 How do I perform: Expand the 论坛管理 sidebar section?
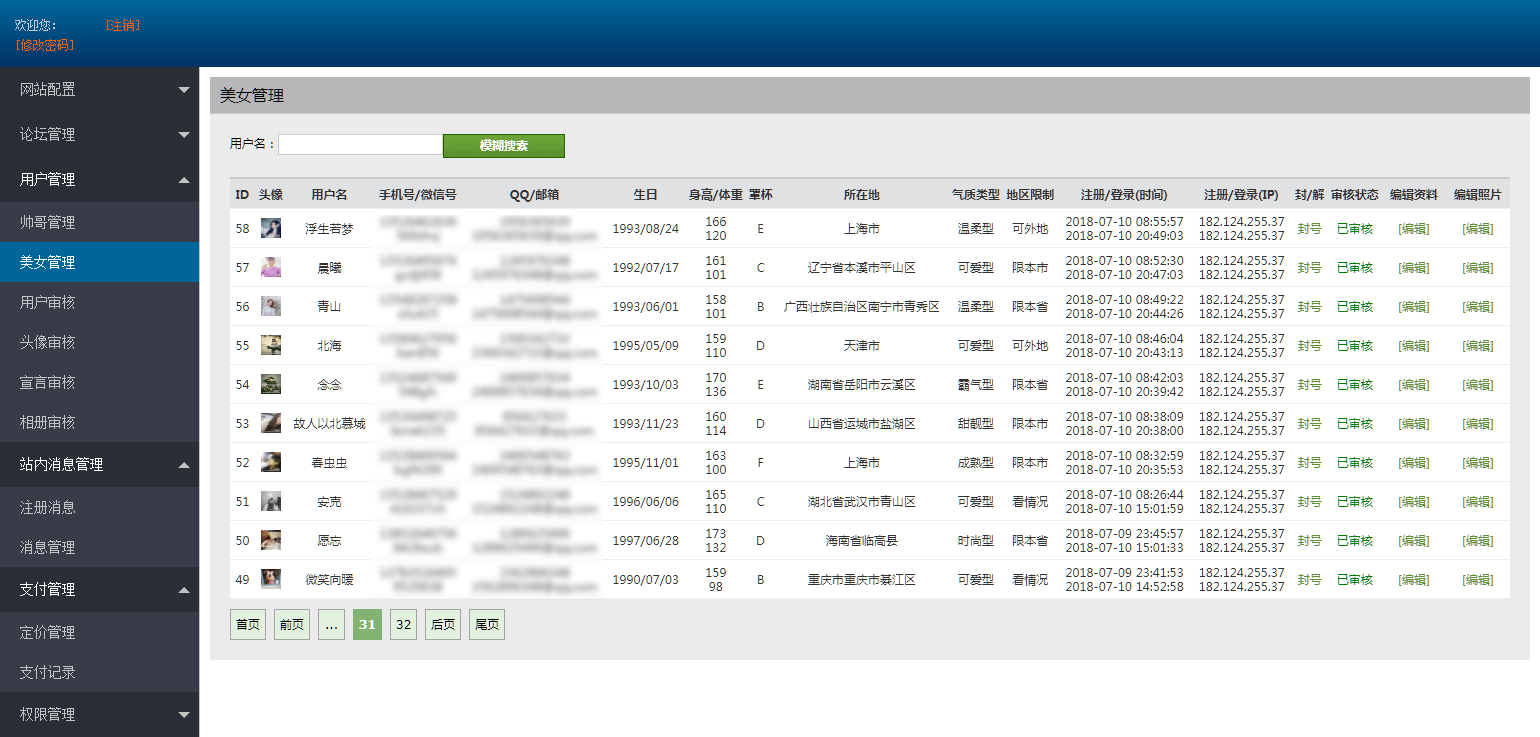99,134
